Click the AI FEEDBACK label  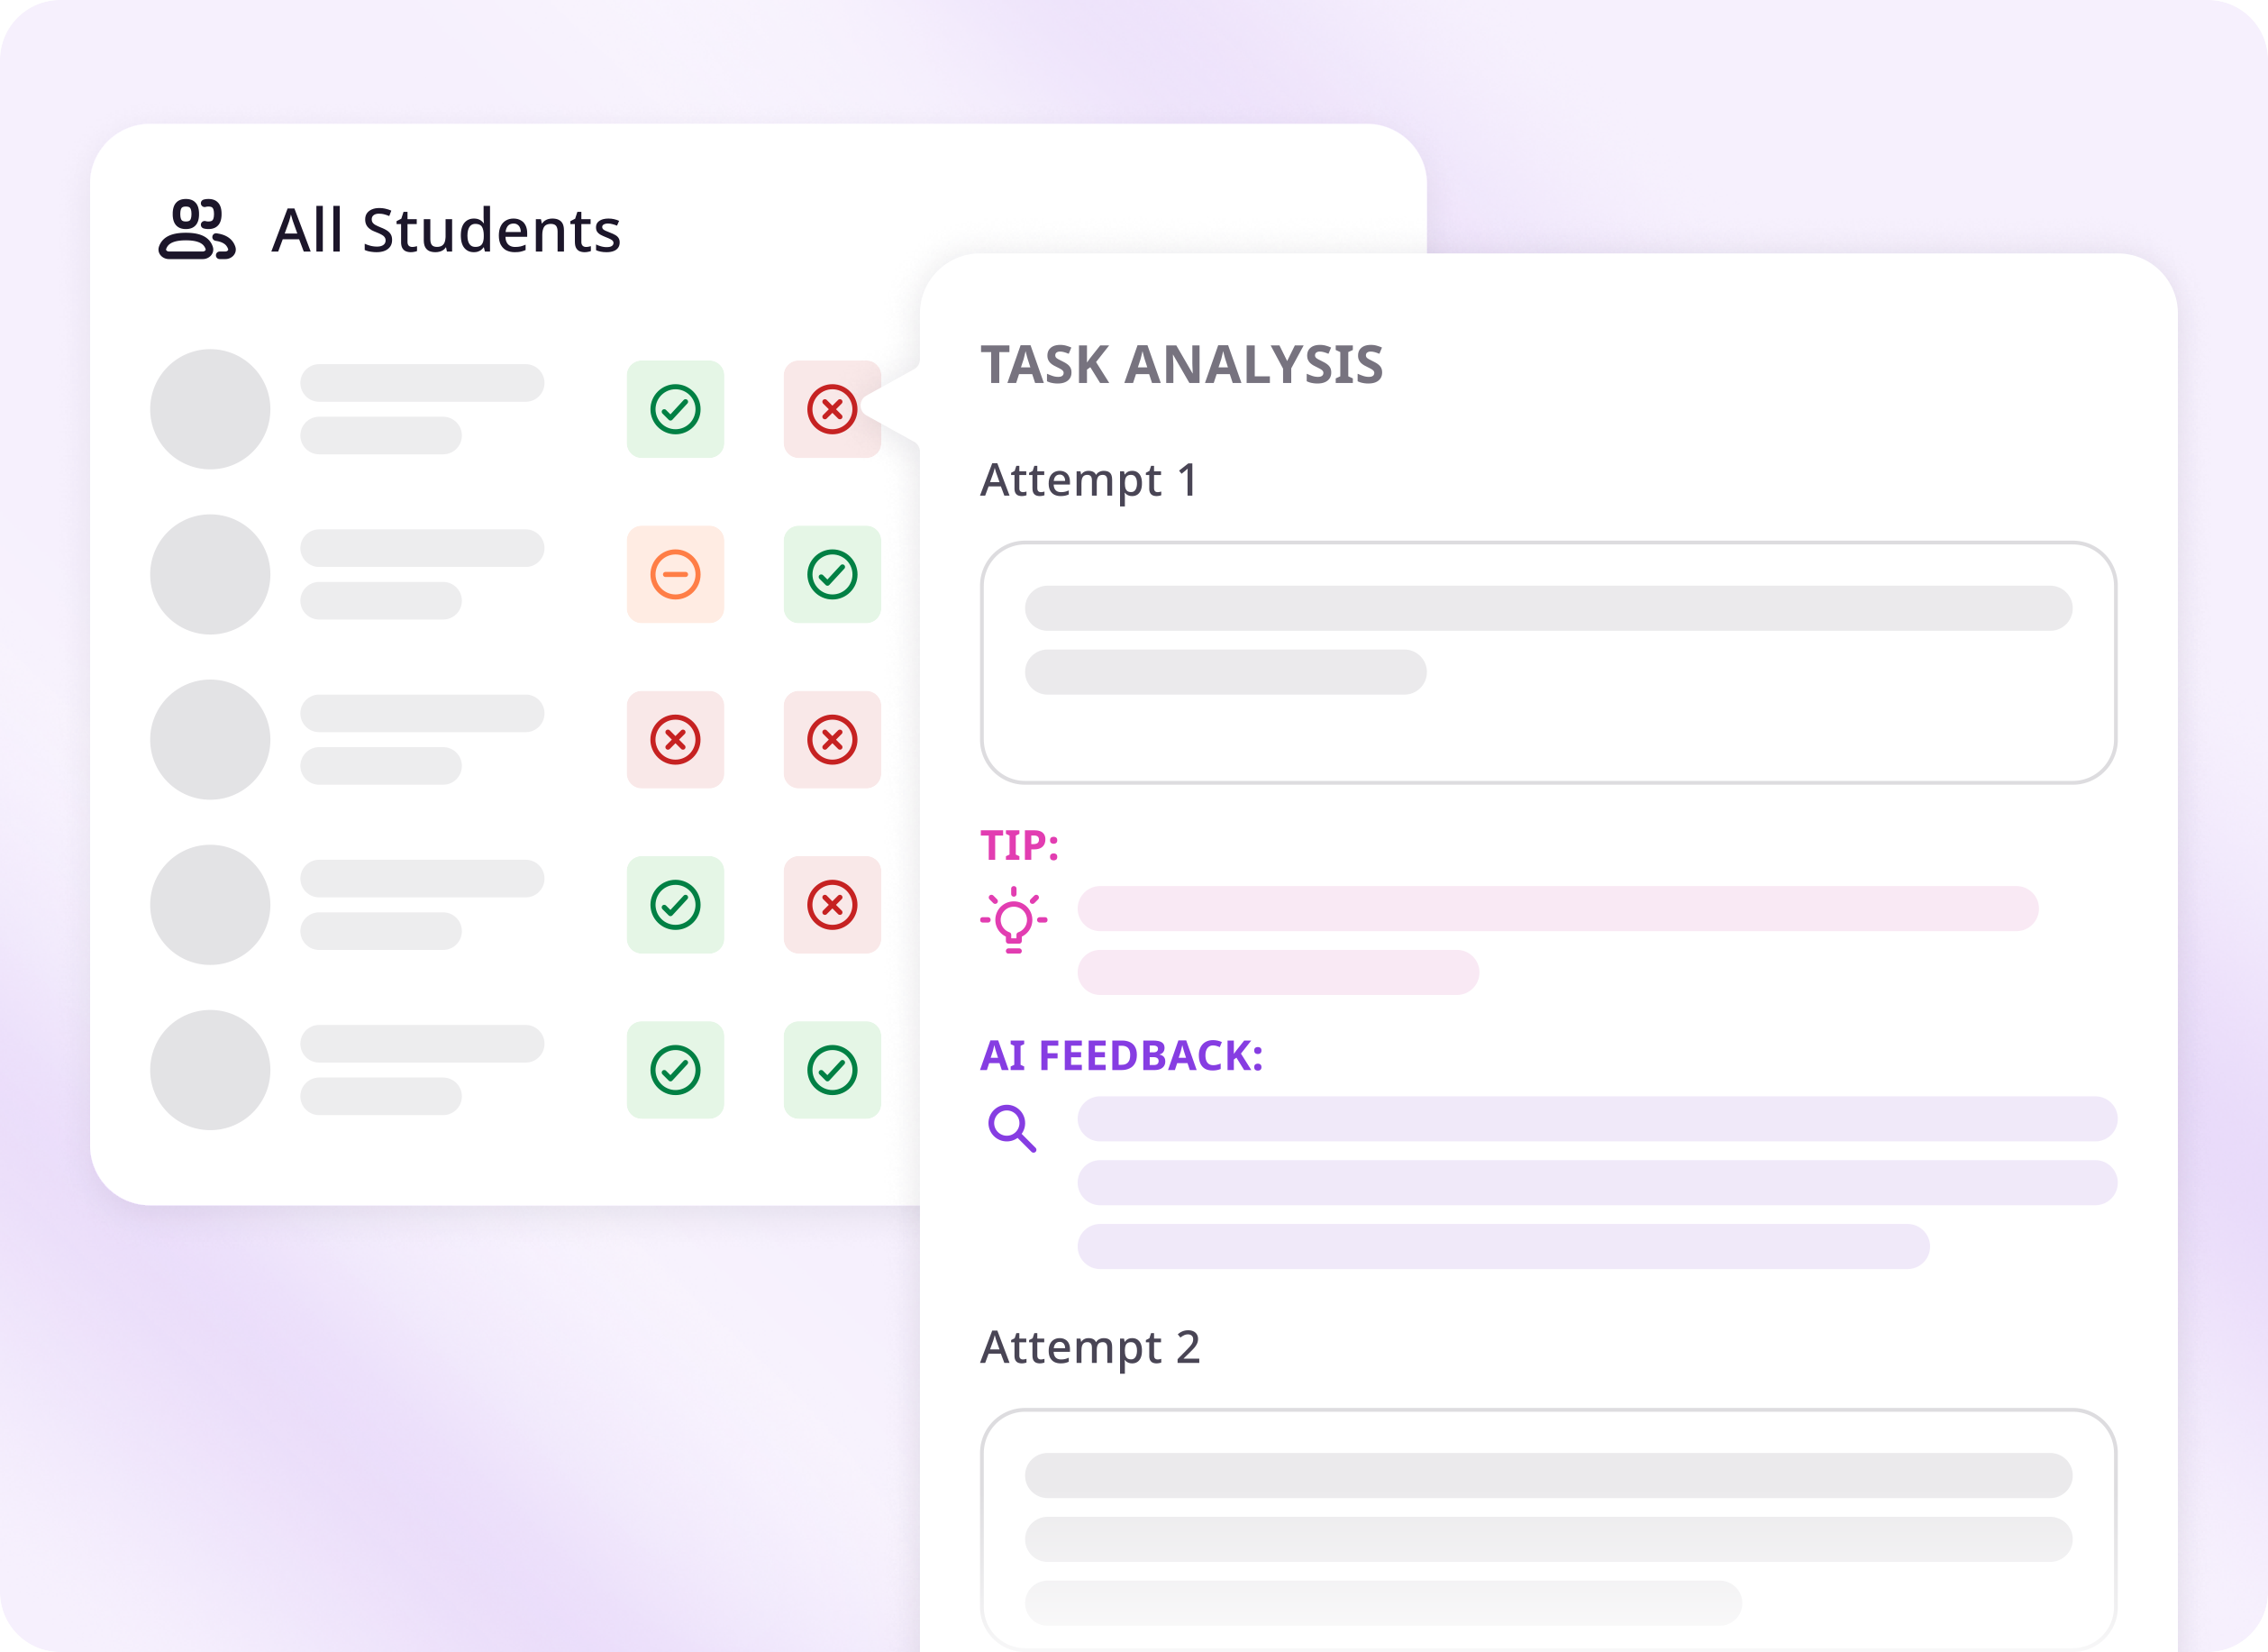[1121, 1055]
